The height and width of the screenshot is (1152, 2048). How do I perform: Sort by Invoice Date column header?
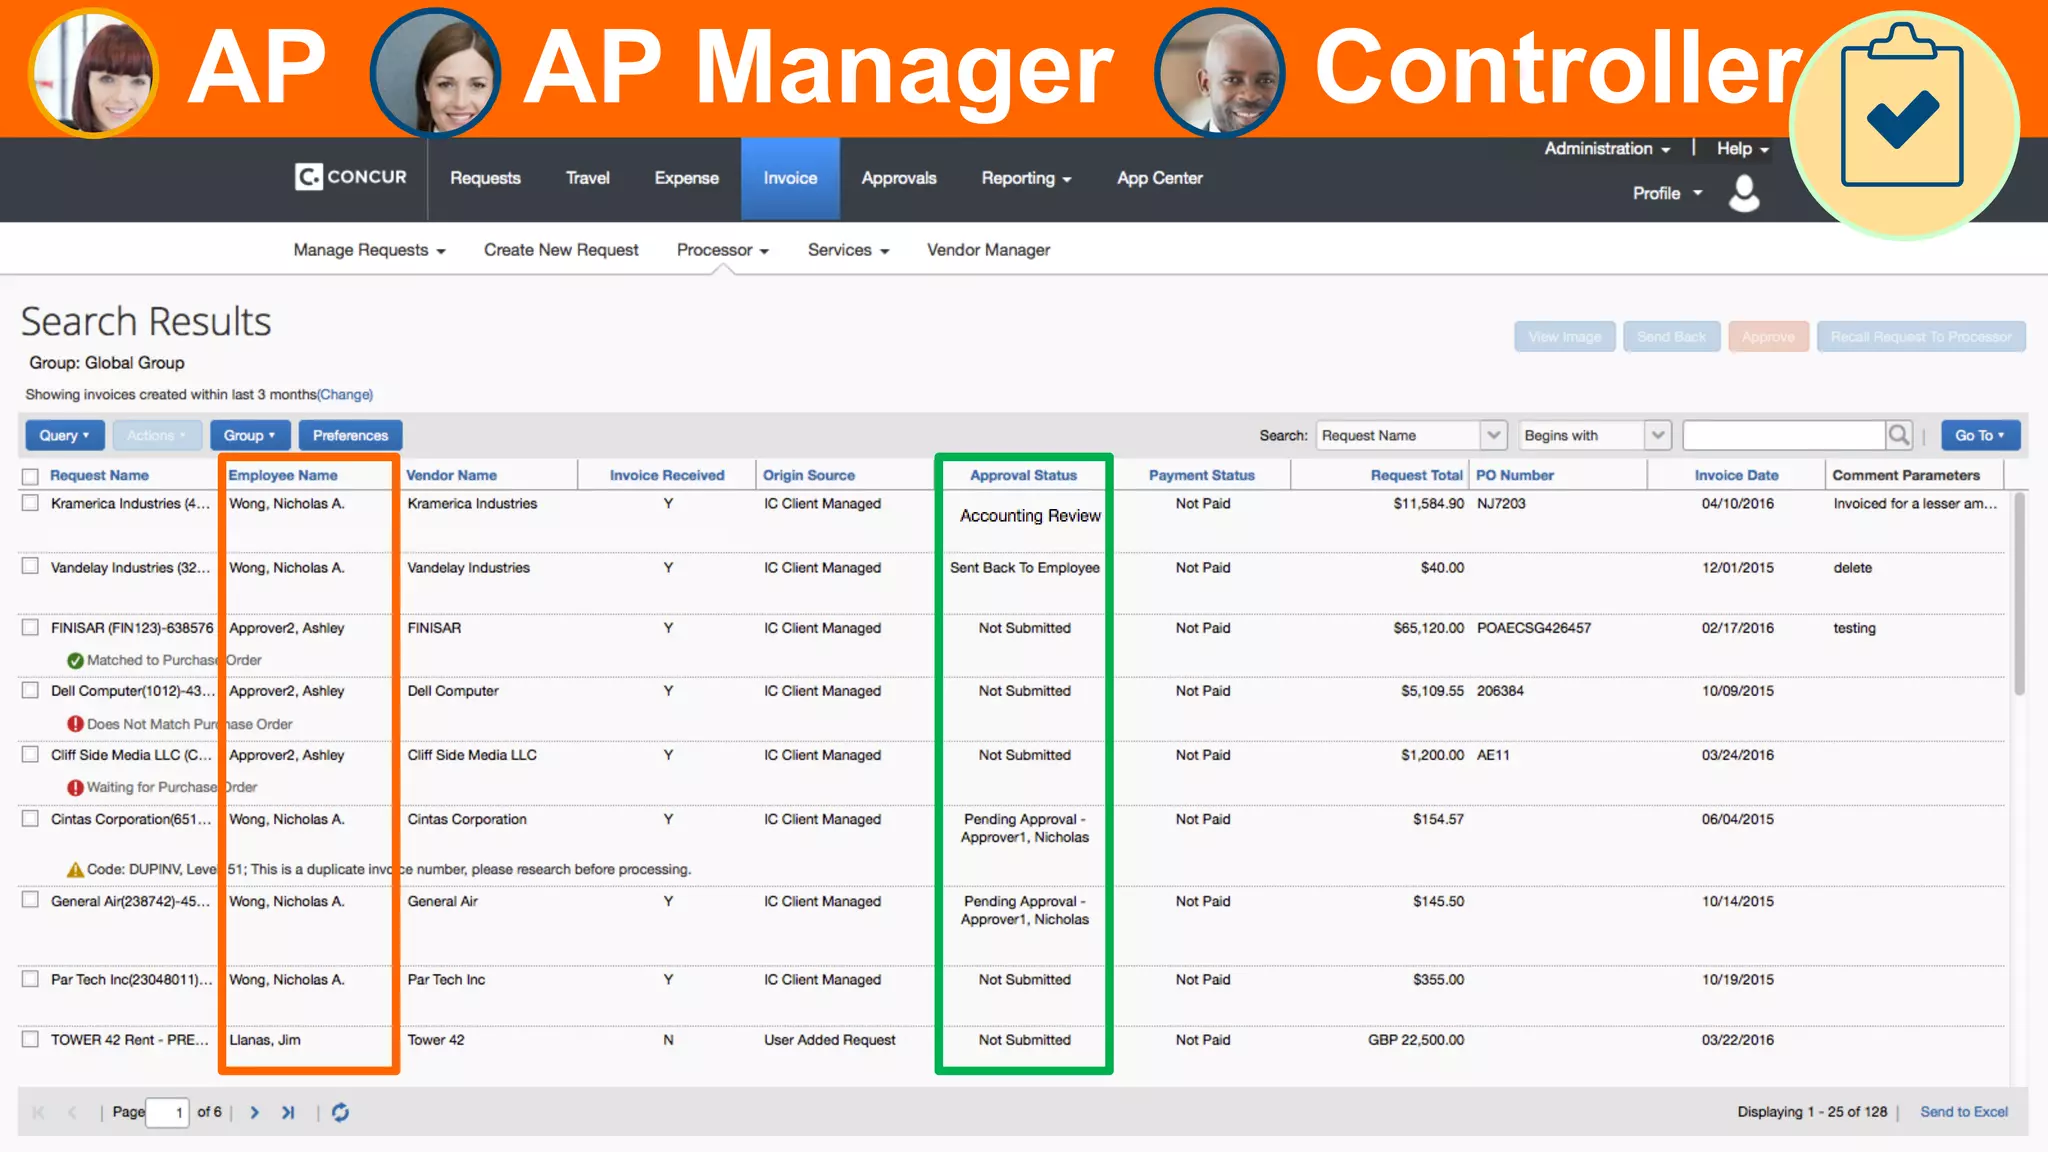click(x=1736, y=476)
